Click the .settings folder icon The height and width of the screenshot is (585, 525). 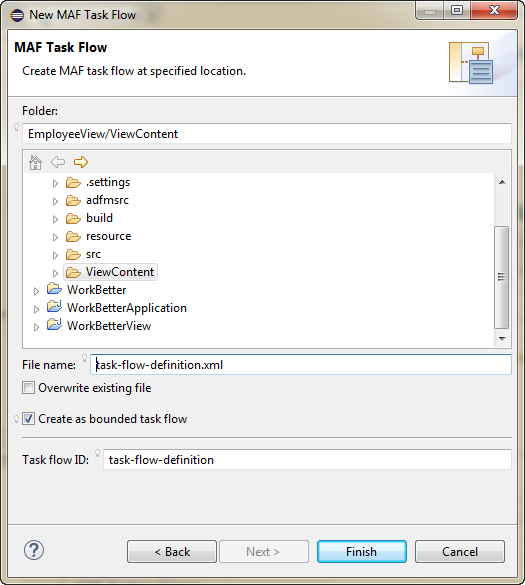click(73, 182)
